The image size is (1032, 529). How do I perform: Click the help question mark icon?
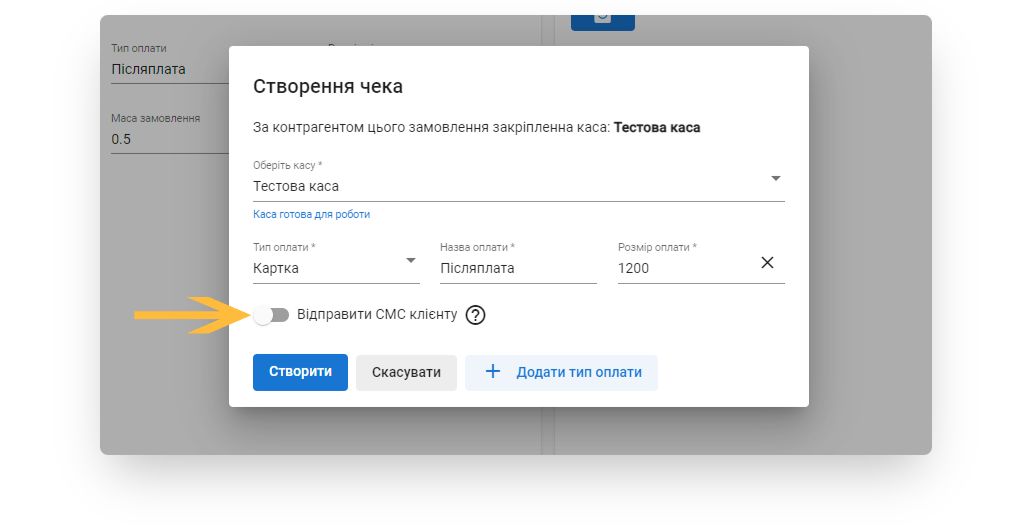coord(476,315)
